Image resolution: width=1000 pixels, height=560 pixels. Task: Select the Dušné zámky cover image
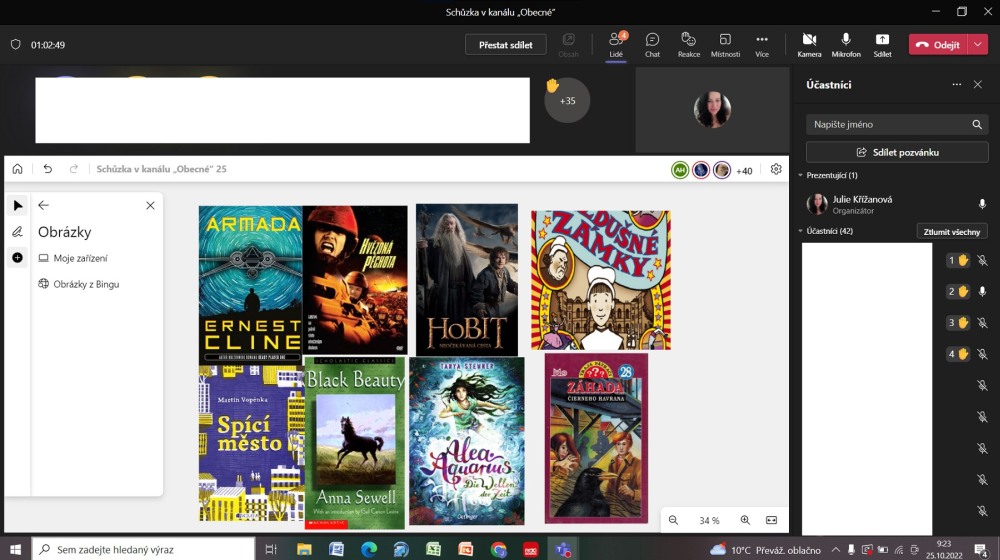click(601, 280)
